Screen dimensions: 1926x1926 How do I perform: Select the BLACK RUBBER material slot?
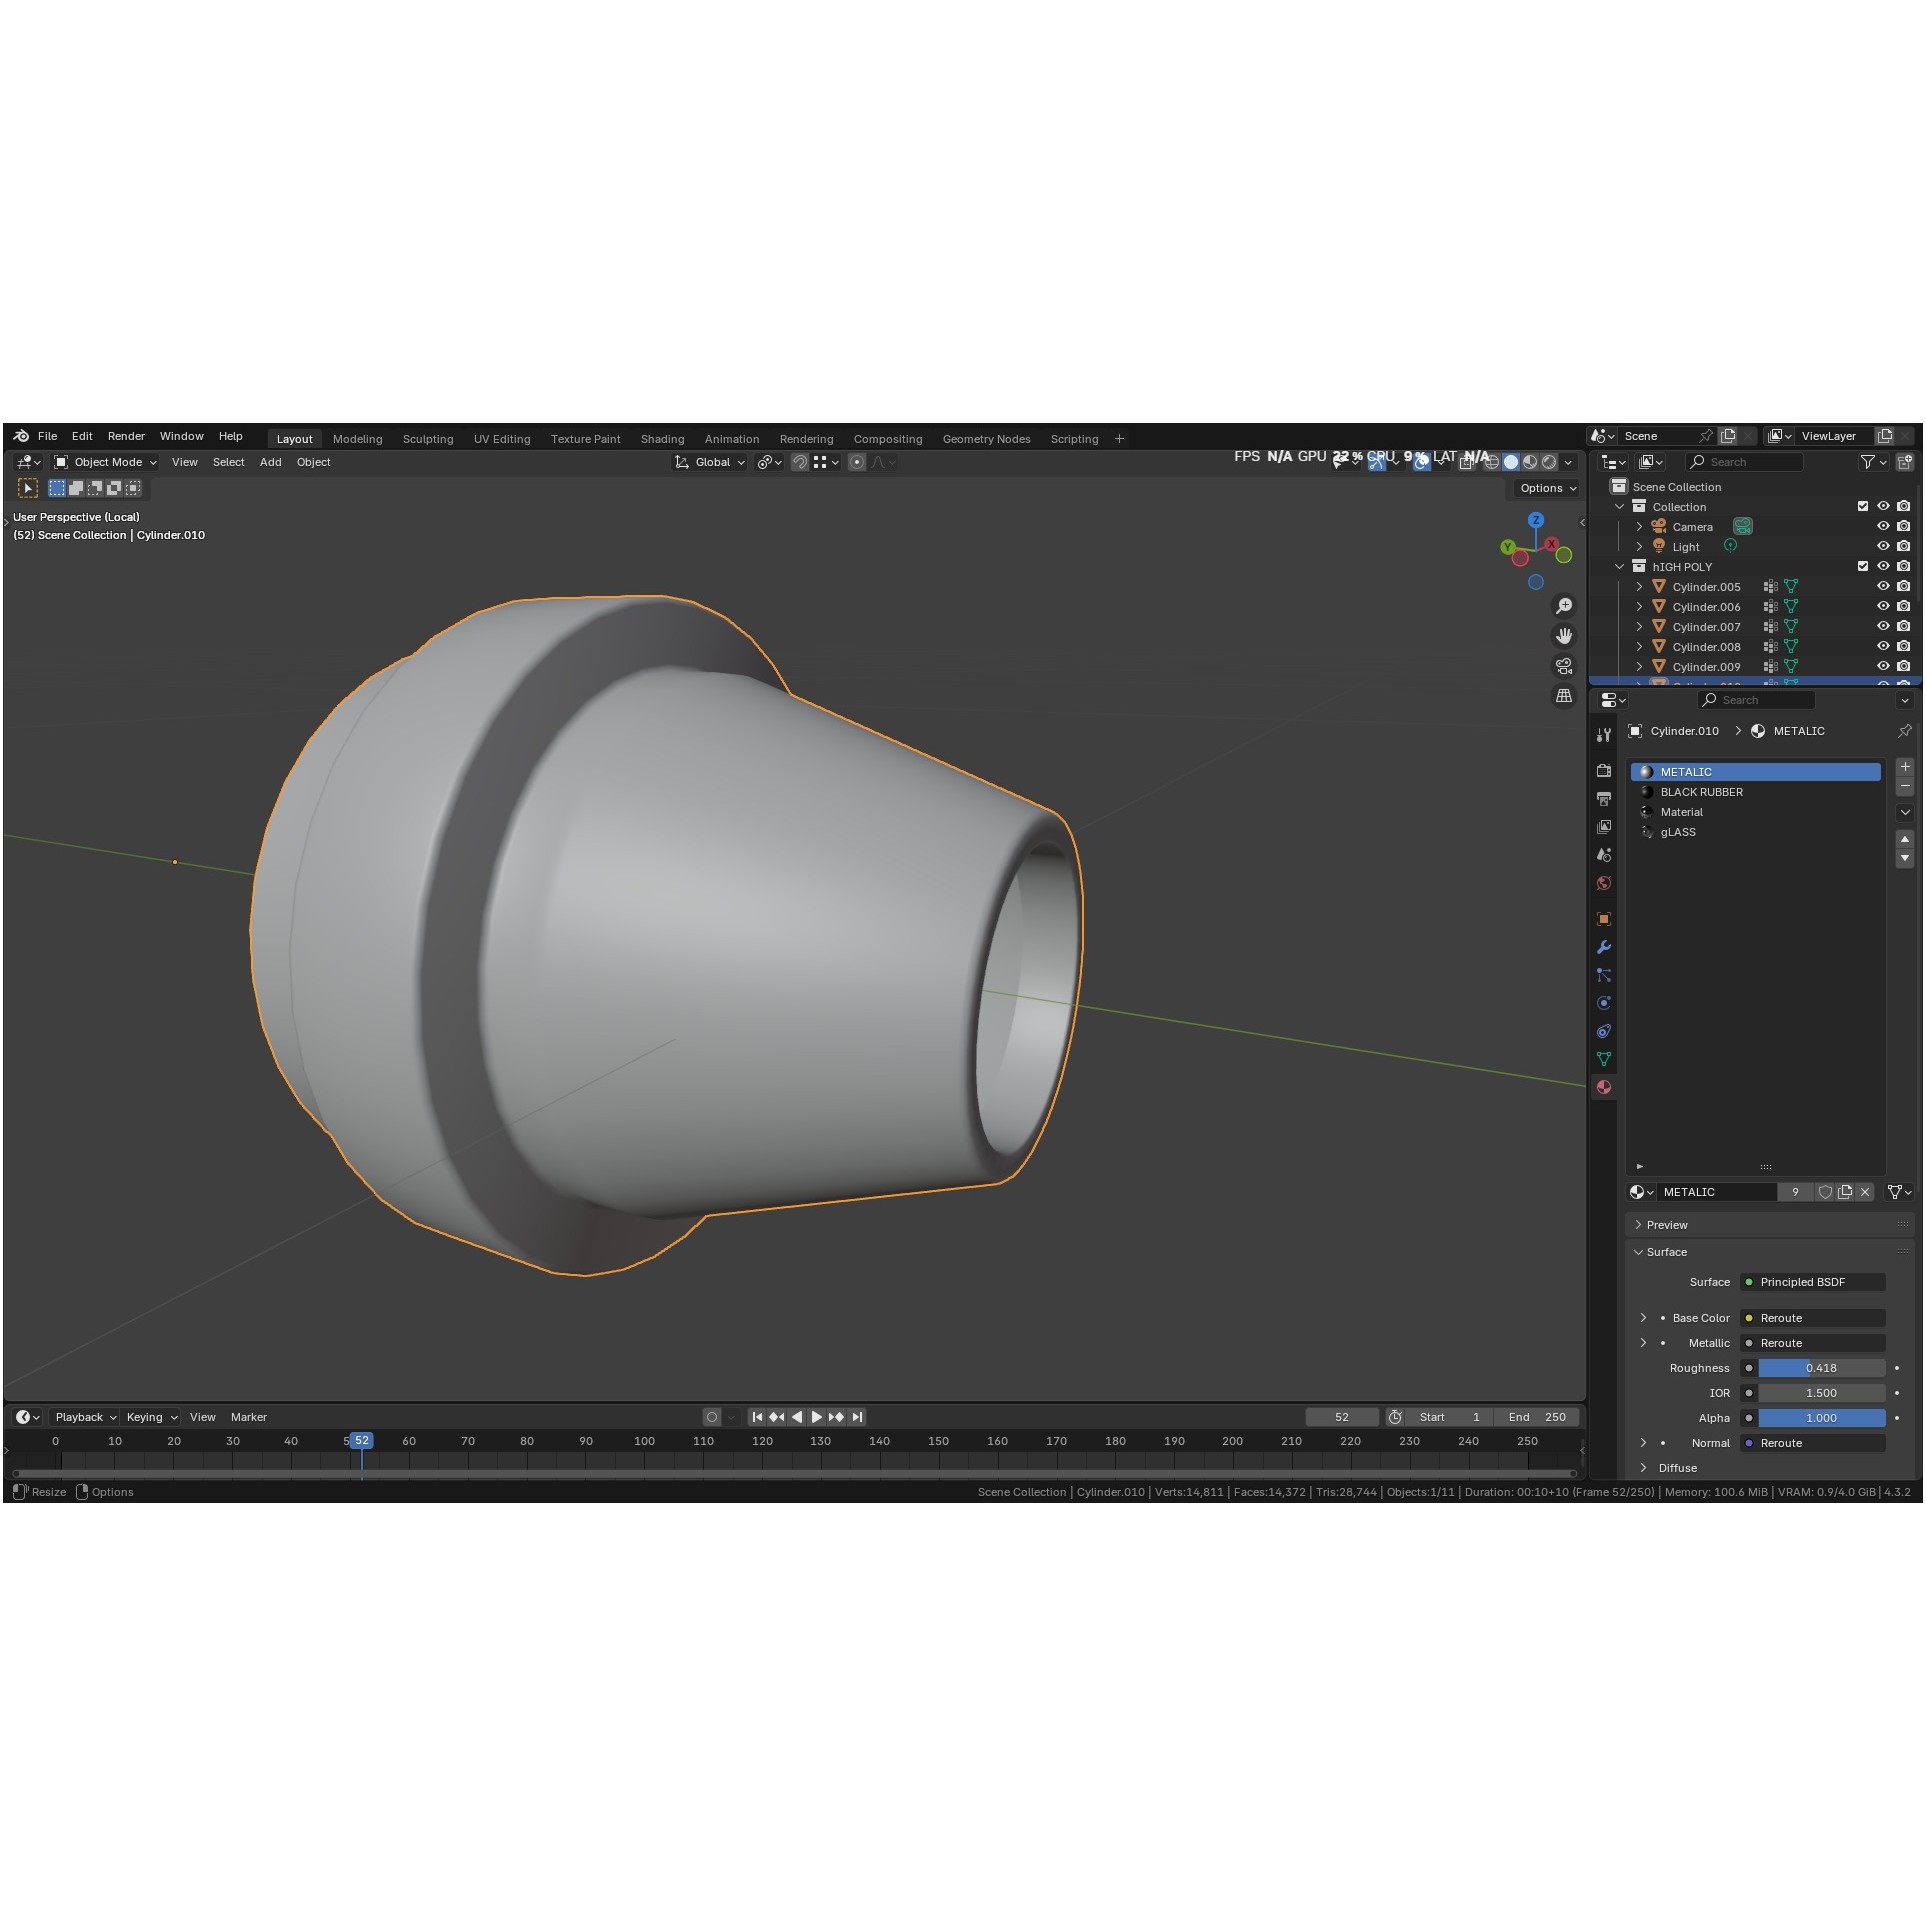tap(1756, 792)
